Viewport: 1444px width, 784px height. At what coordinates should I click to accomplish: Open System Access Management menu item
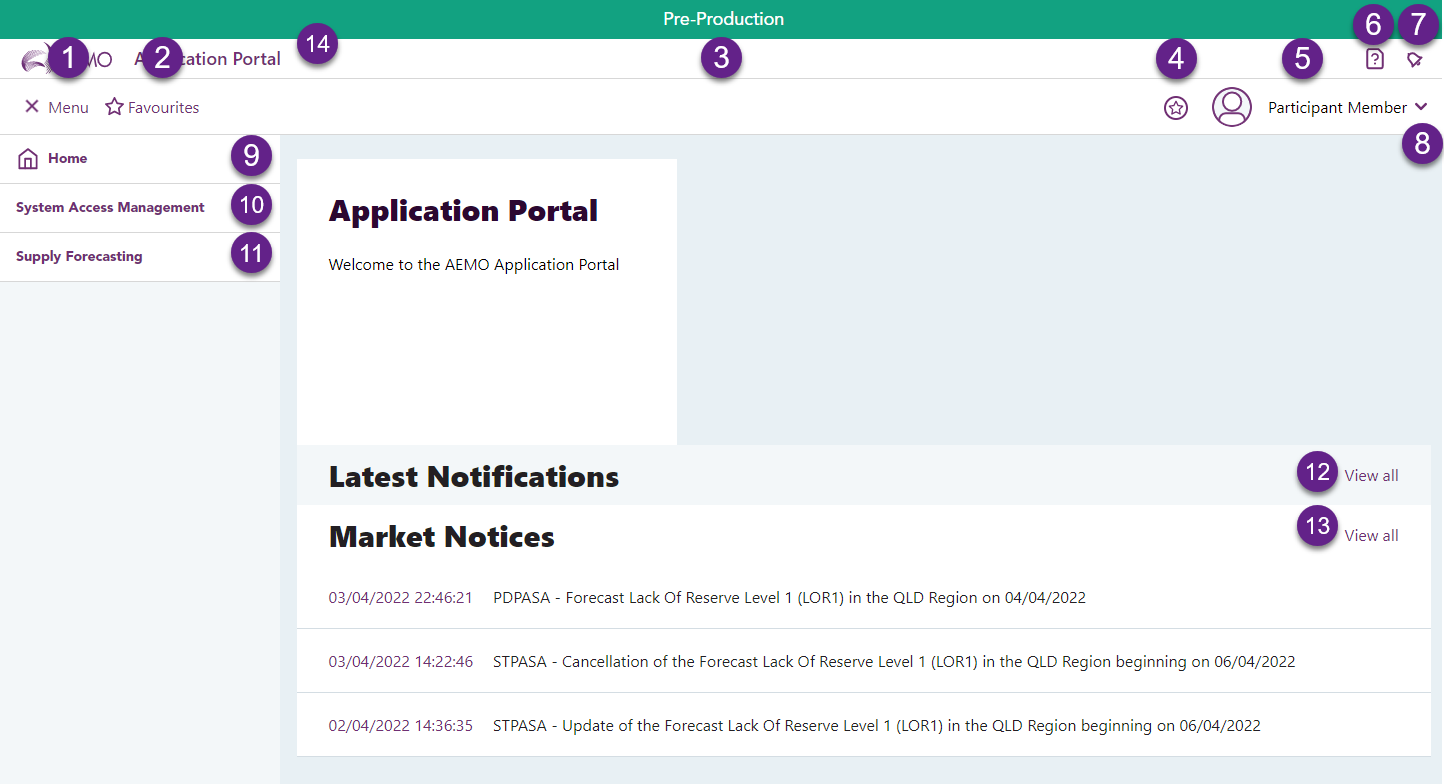pyautogui.click(x=140, y=208)
